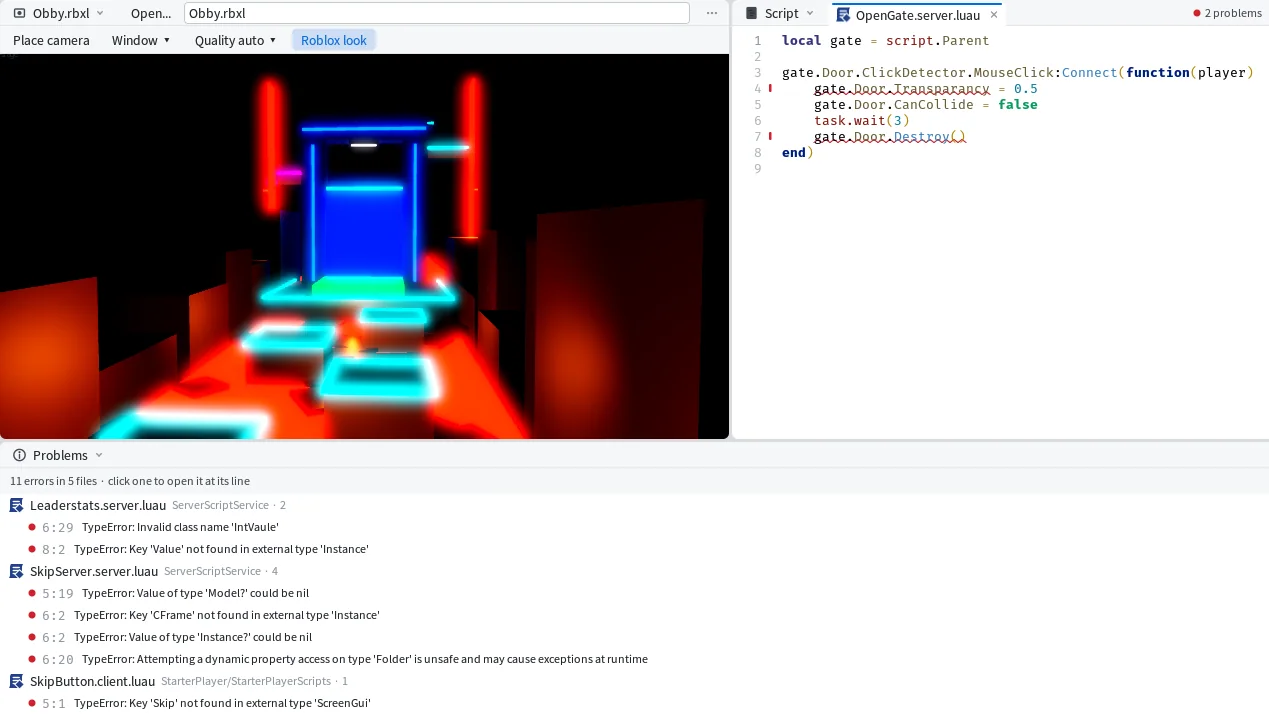Click the Problems panel info icon

tap(19, 455)
